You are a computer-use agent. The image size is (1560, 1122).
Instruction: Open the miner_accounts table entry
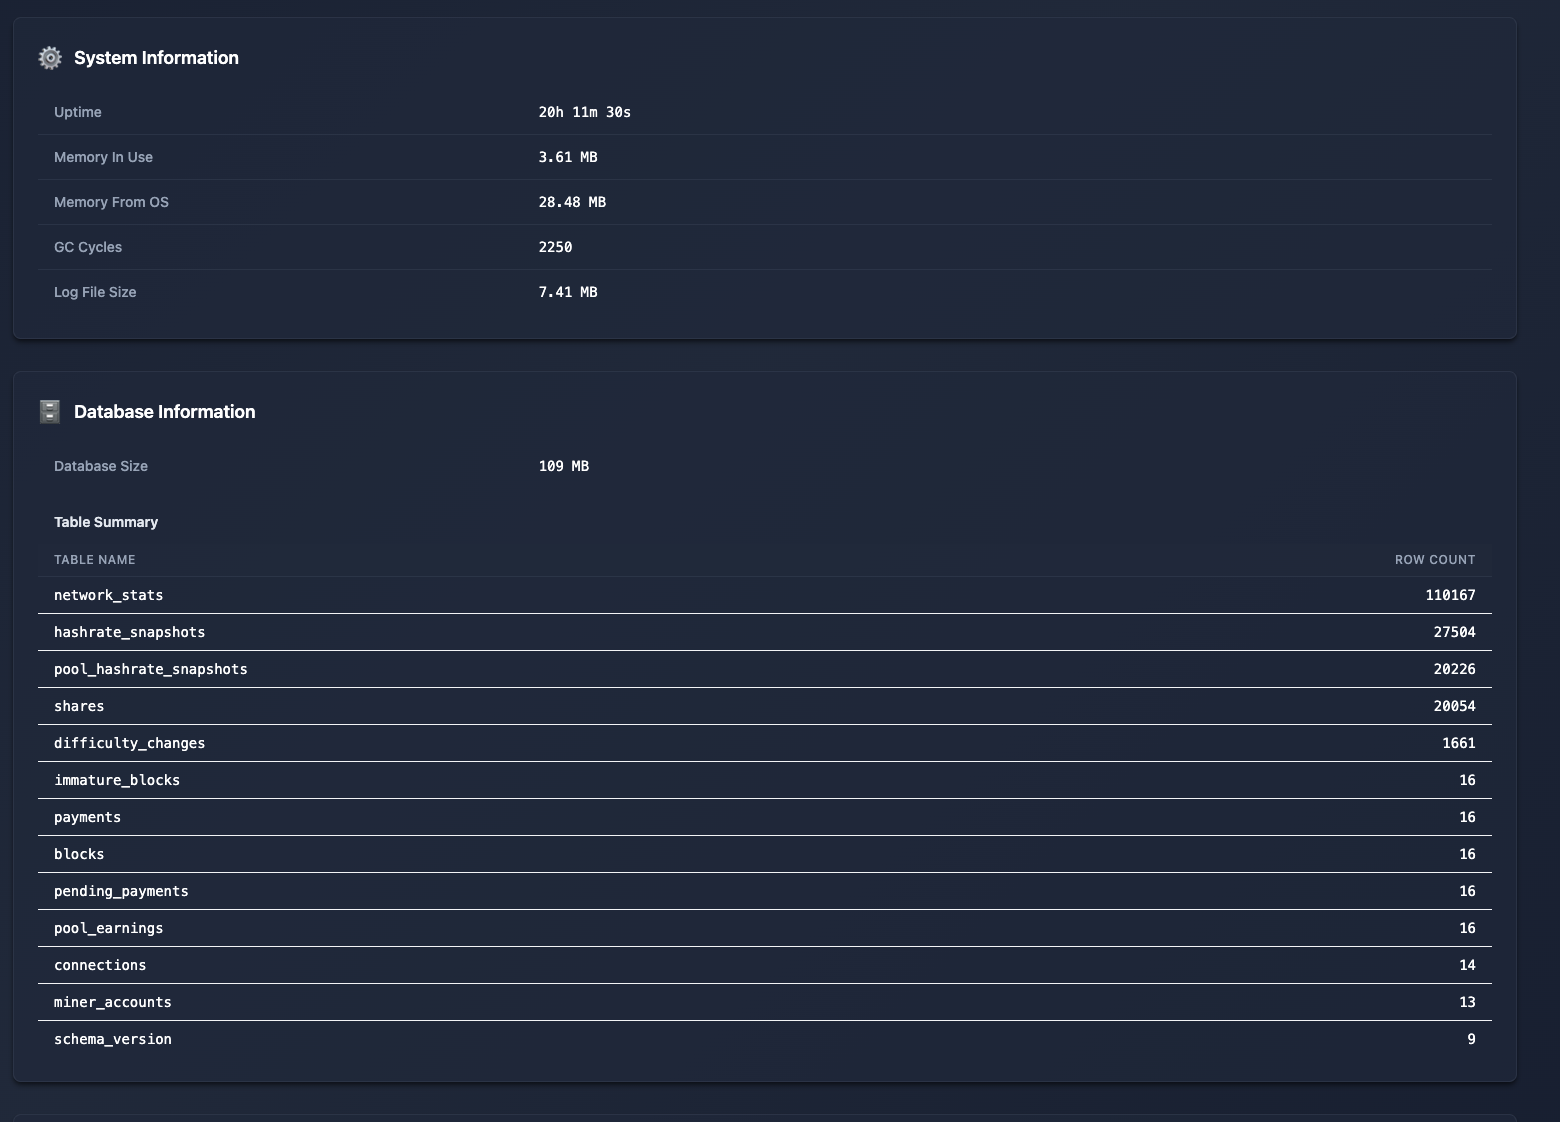(x=112, y=1002)
